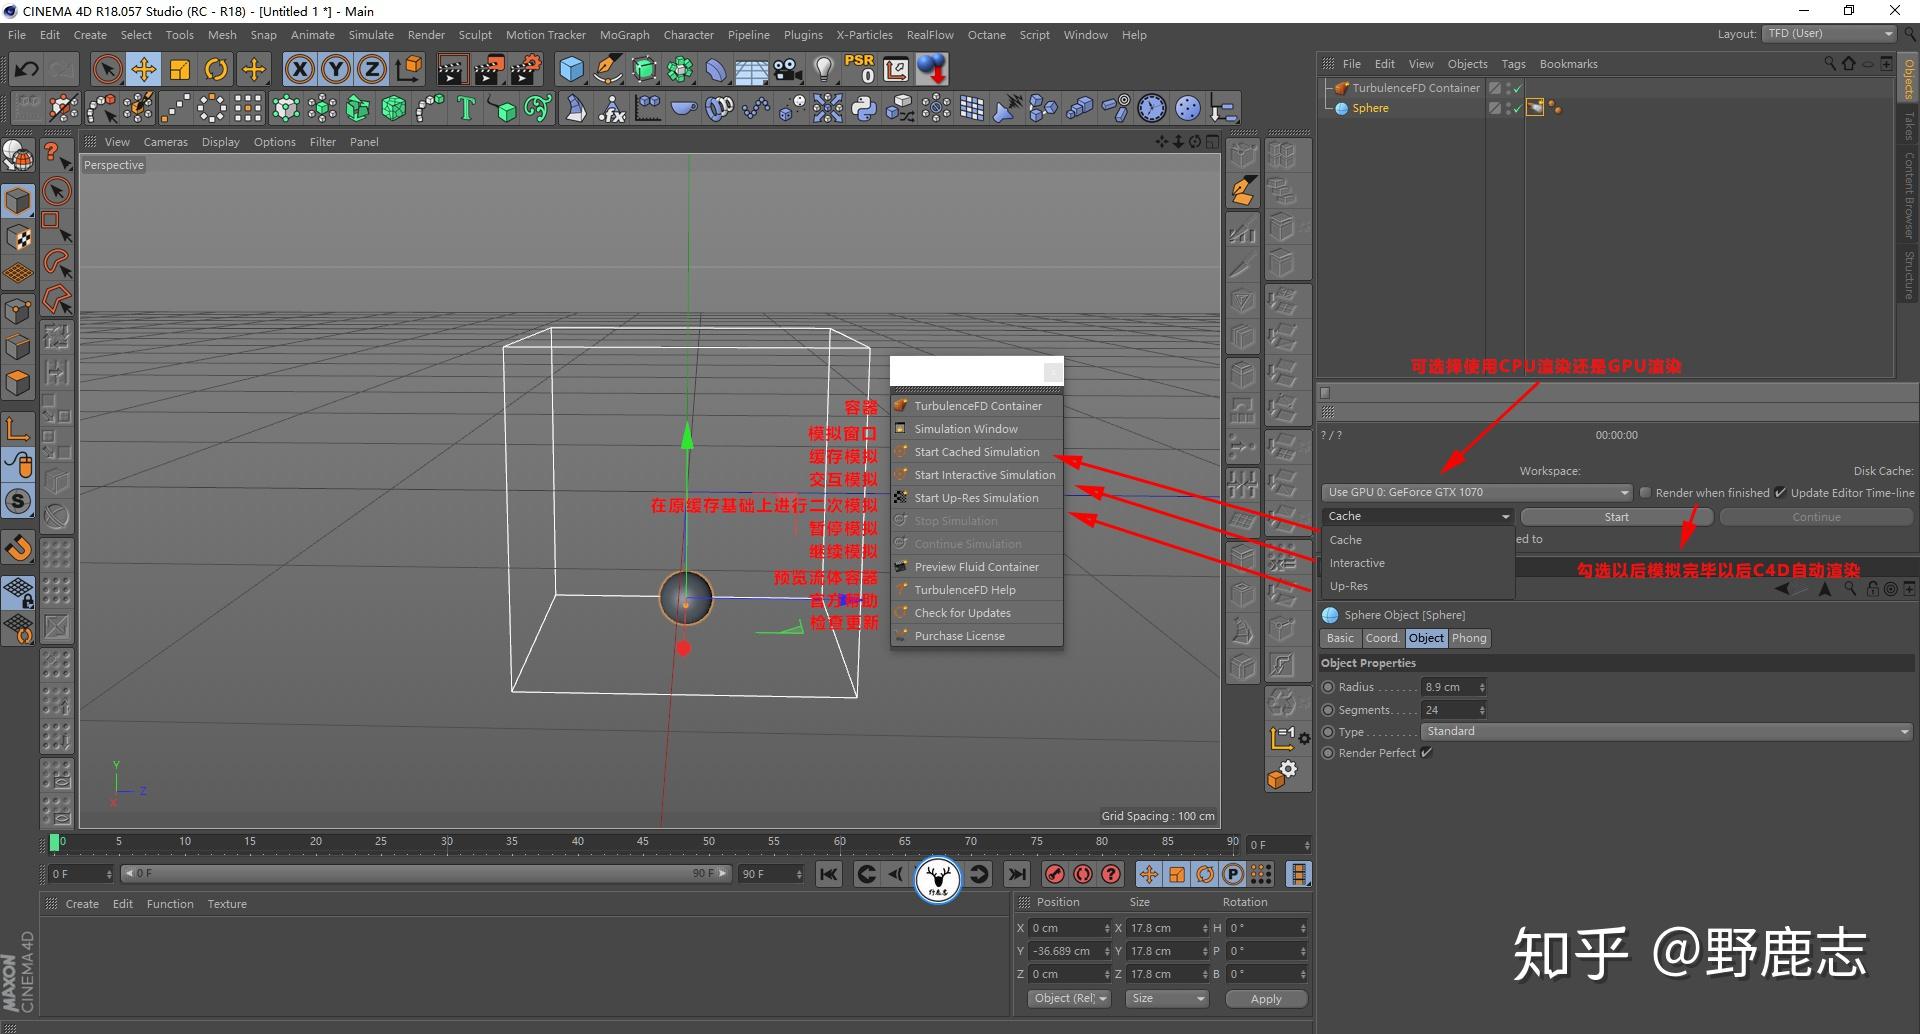1920x1034 pixels.
Task: Click Go to Start playback button
Action: pos(829,875)
